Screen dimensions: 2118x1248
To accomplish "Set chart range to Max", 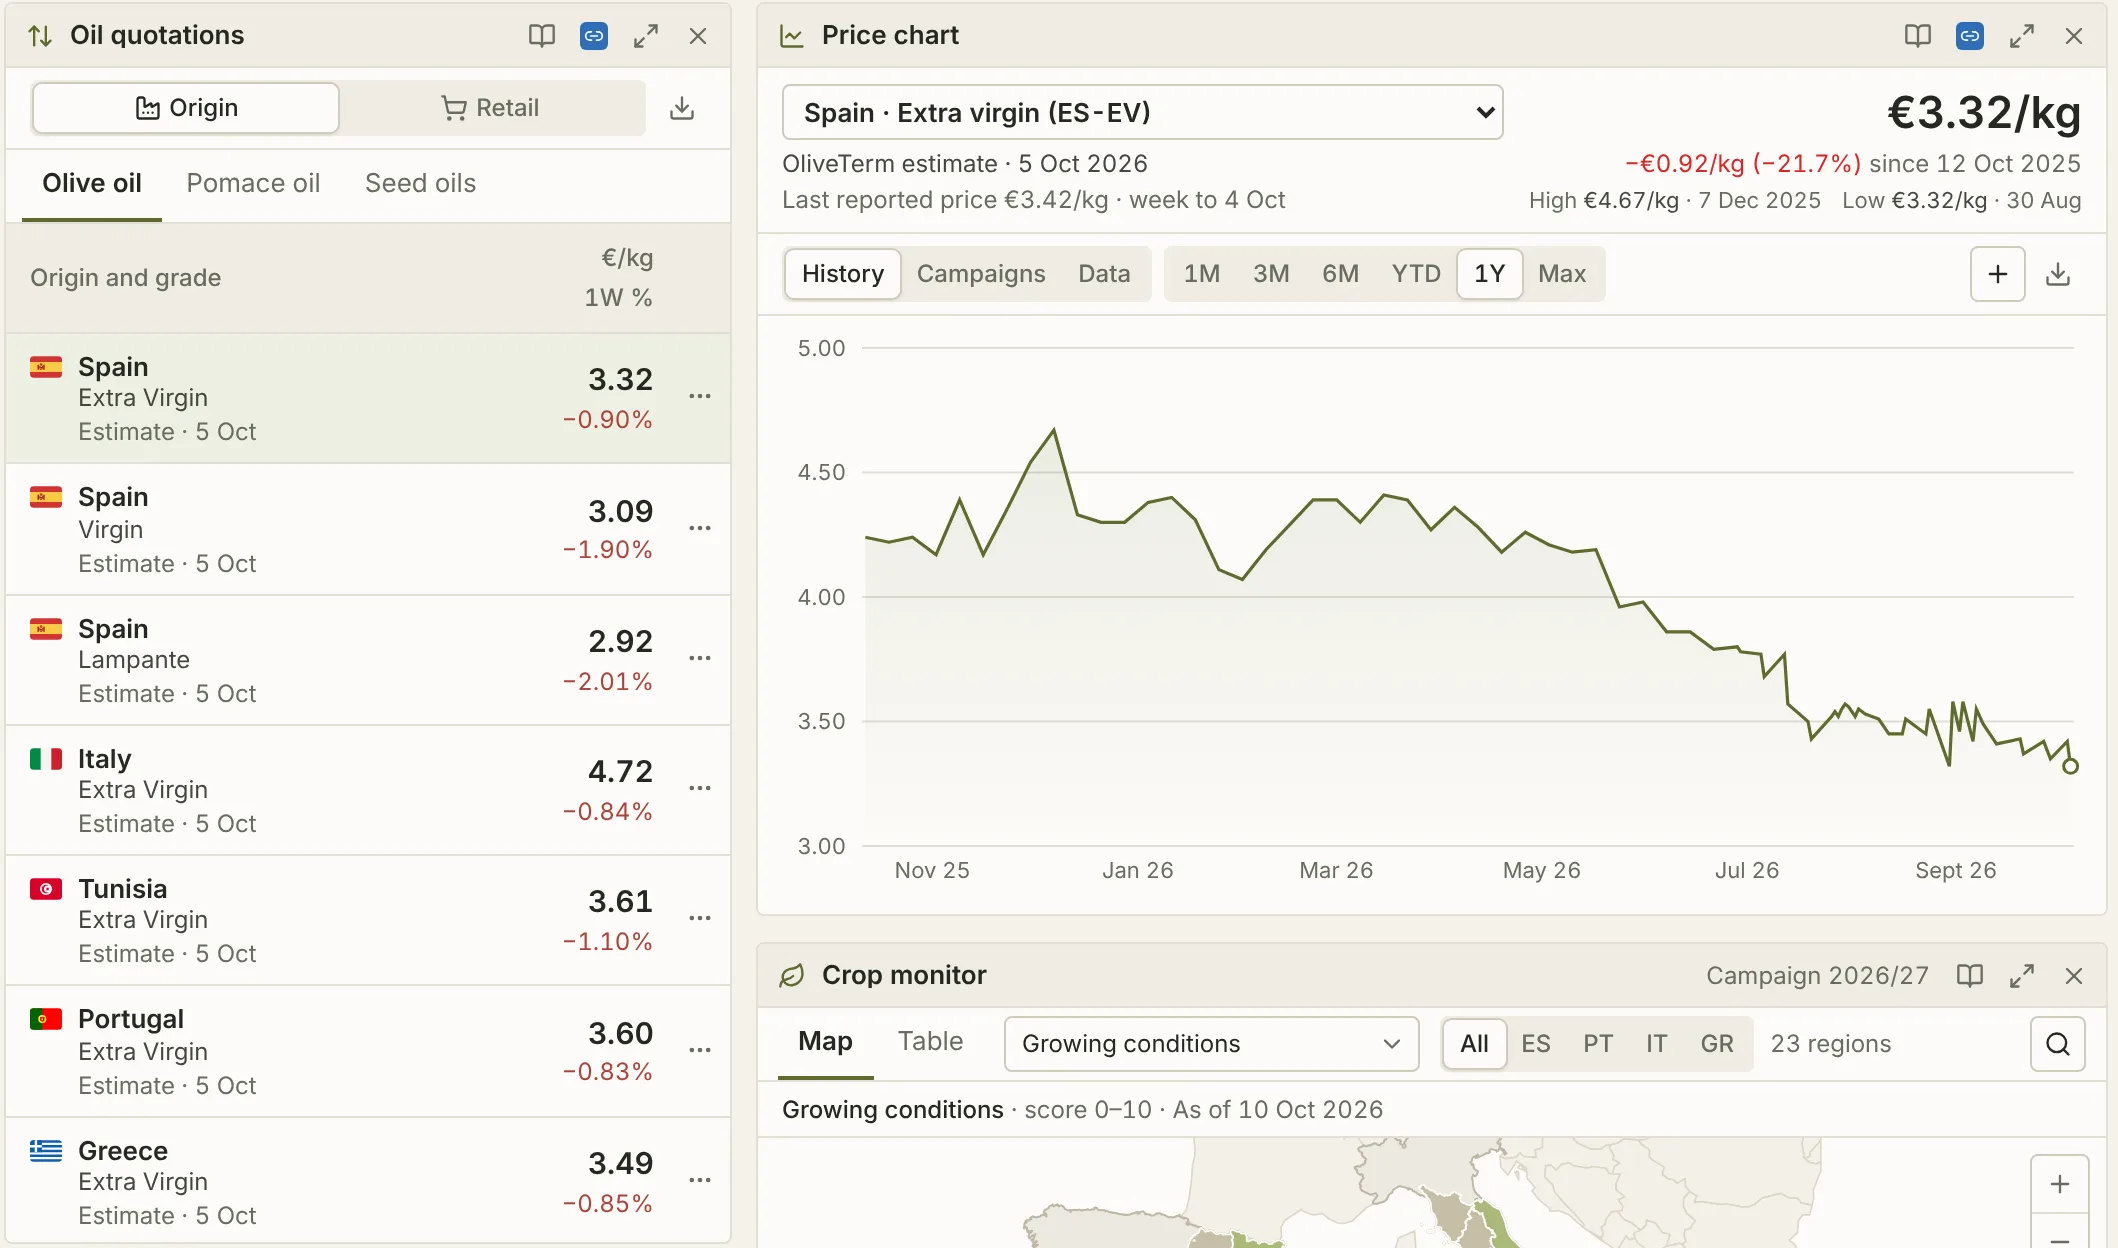I will click(x=1562, y=274).
